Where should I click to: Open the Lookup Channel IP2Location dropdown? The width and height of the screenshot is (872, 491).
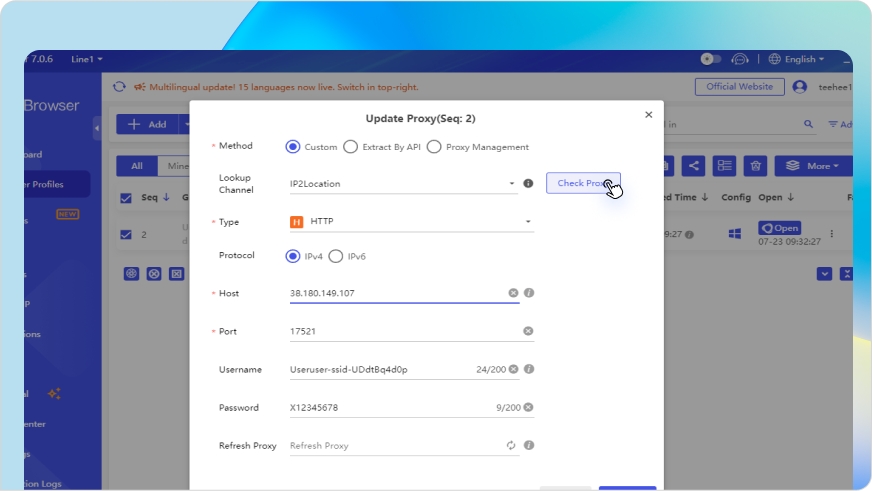click(x=402, y=184)
